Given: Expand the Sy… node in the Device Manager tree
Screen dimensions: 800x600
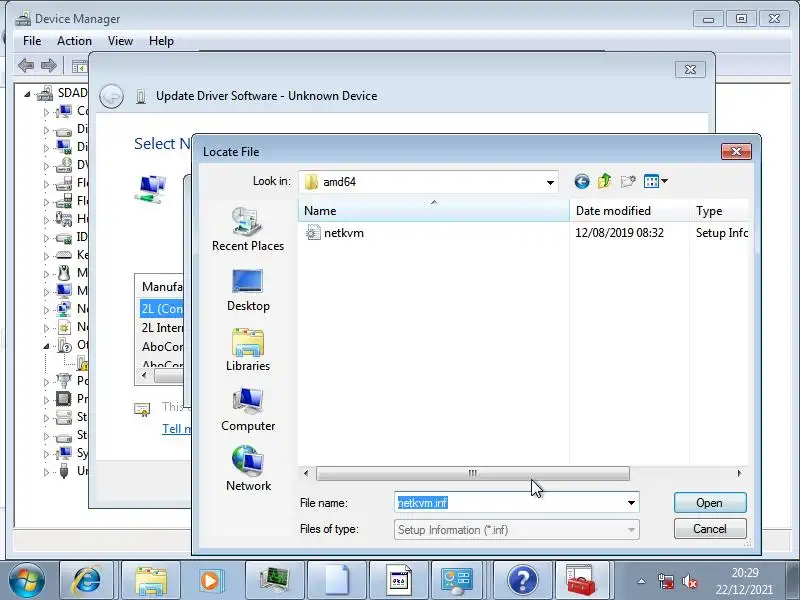Looking at the screenshot, I should 46,454.
